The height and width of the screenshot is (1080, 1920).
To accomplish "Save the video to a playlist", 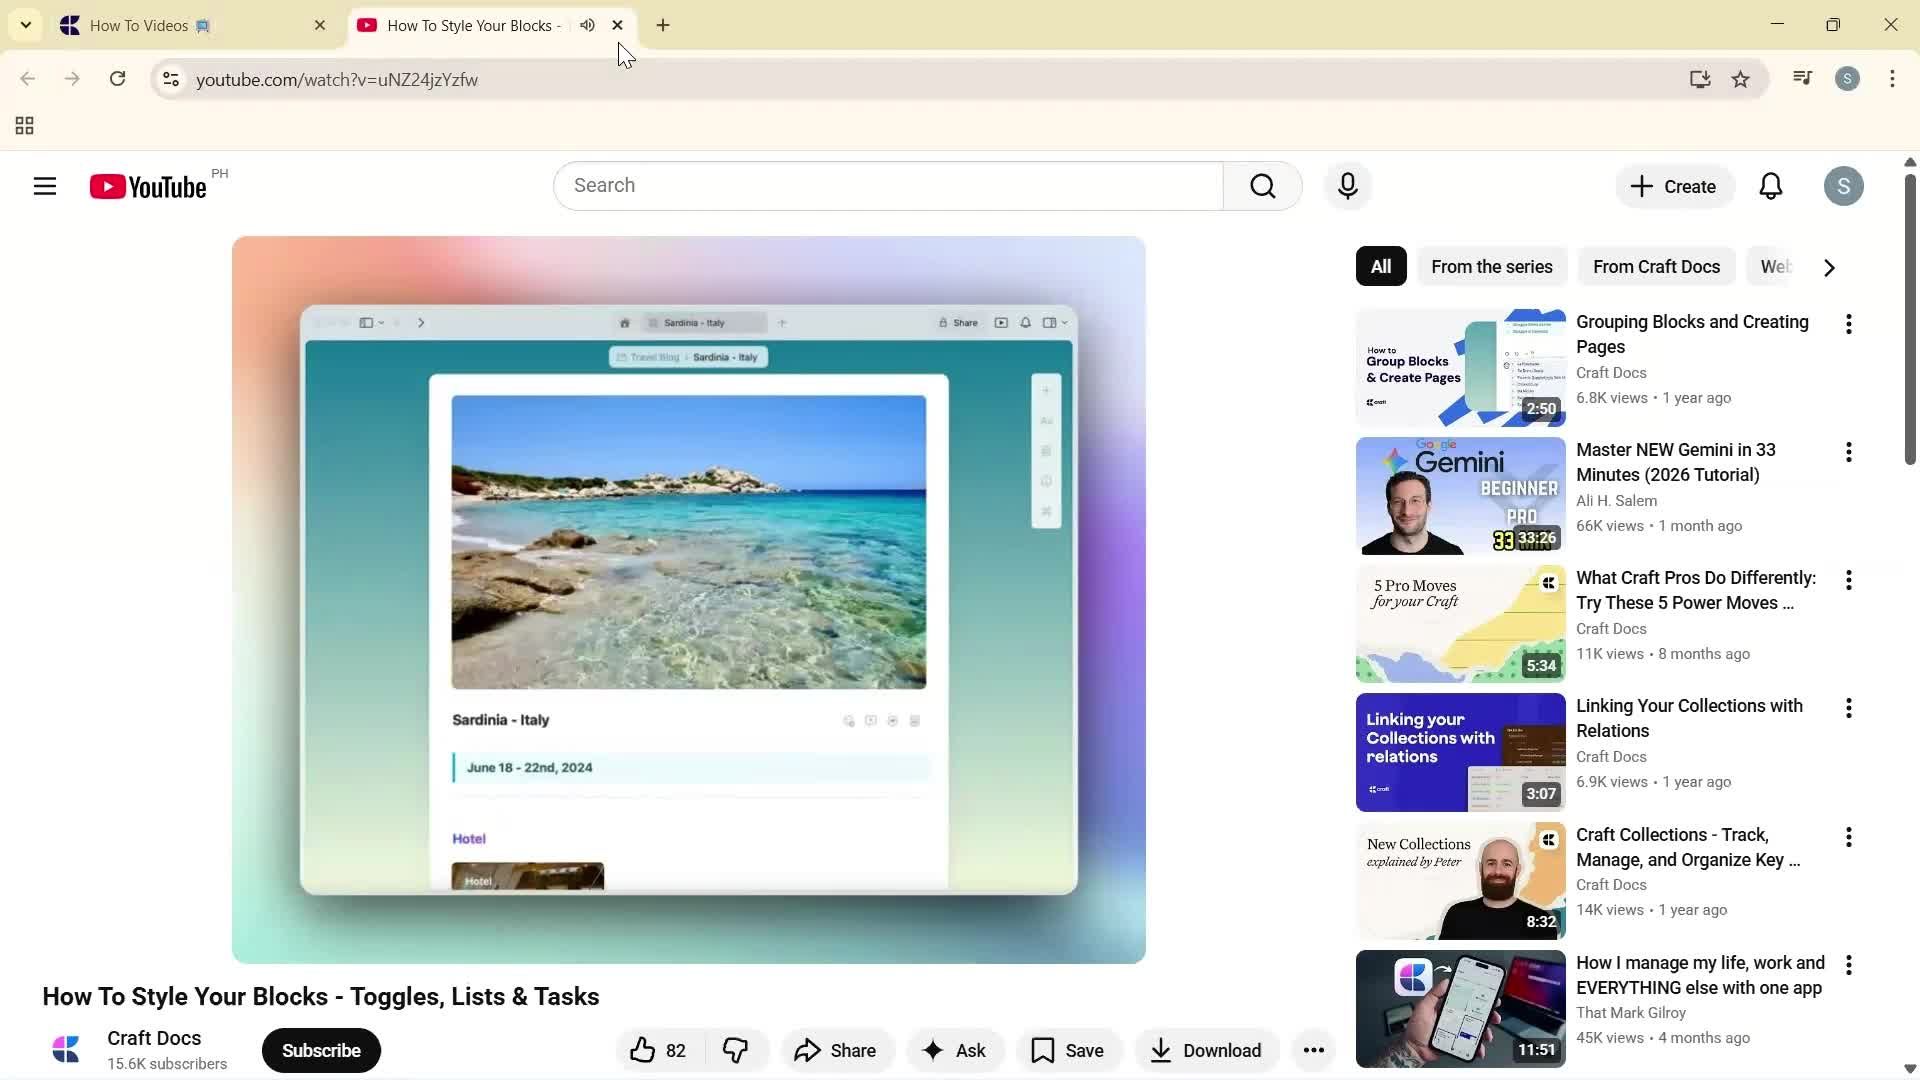I will [x=1068, y=1050].
